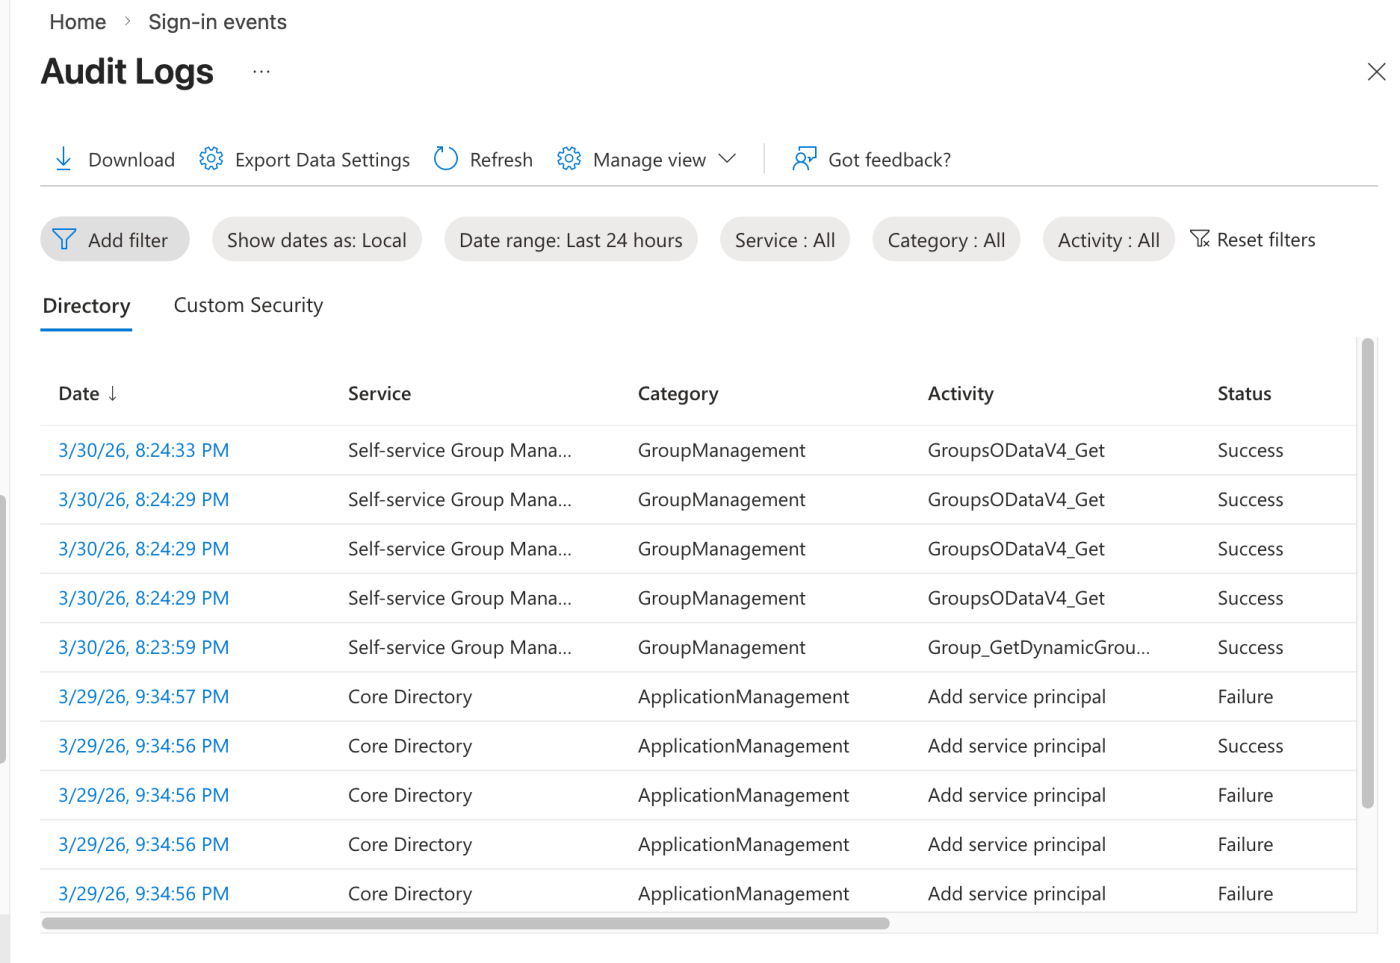Go to Home breadcrumb
Screen dimensions: 1400x963
pos(78,22)
